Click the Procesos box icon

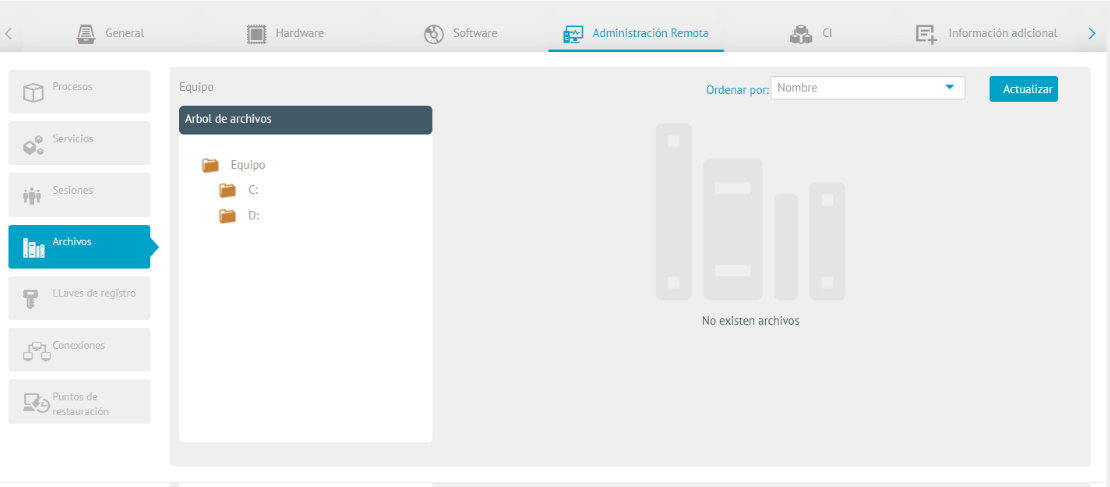click(33, 93)
